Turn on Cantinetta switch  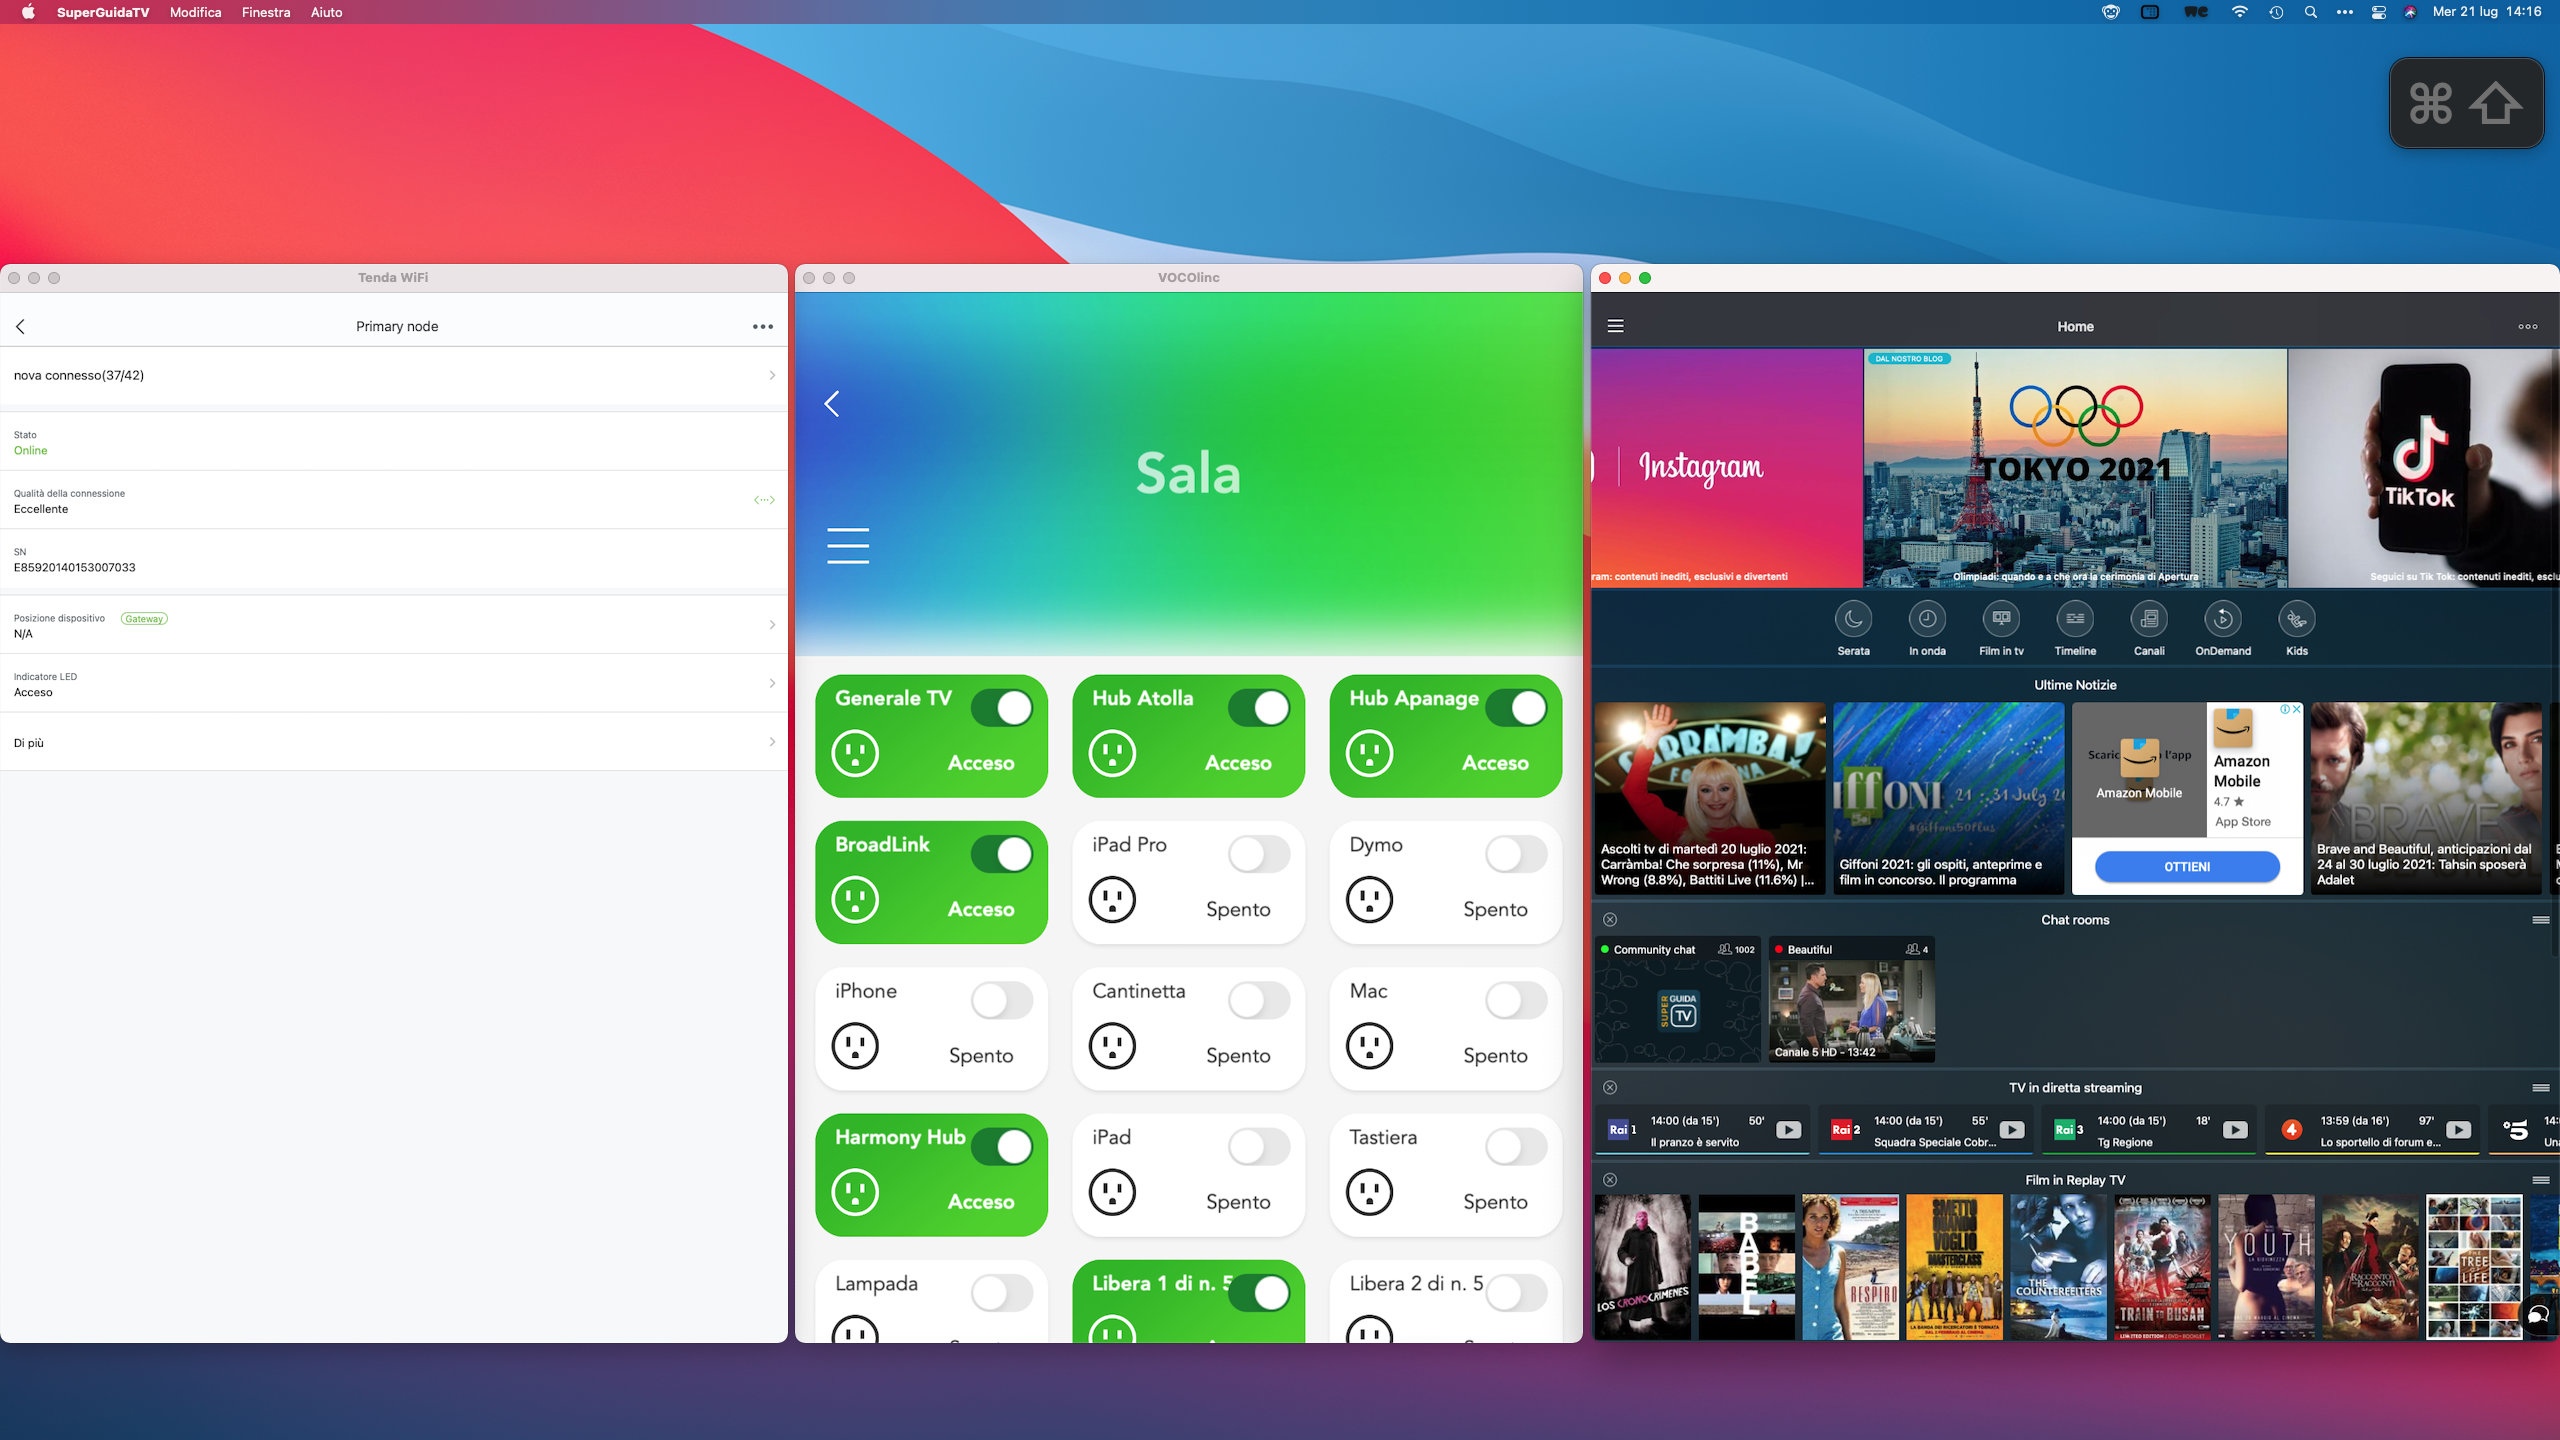[1258, 1000]
